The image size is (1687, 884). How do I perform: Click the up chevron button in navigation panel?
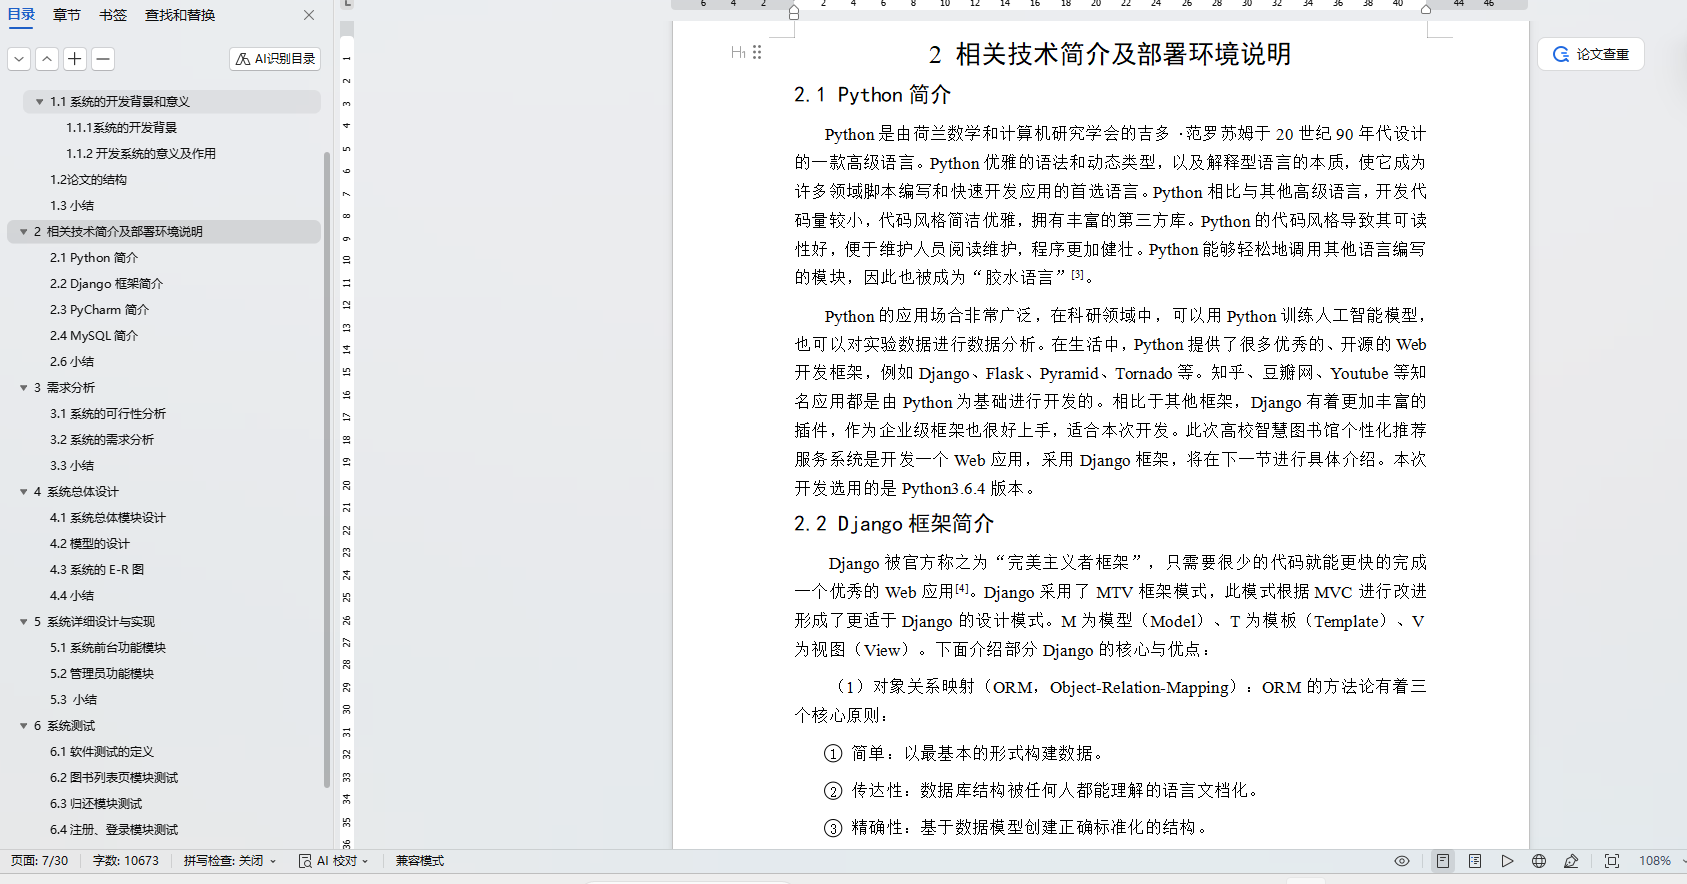47,59
